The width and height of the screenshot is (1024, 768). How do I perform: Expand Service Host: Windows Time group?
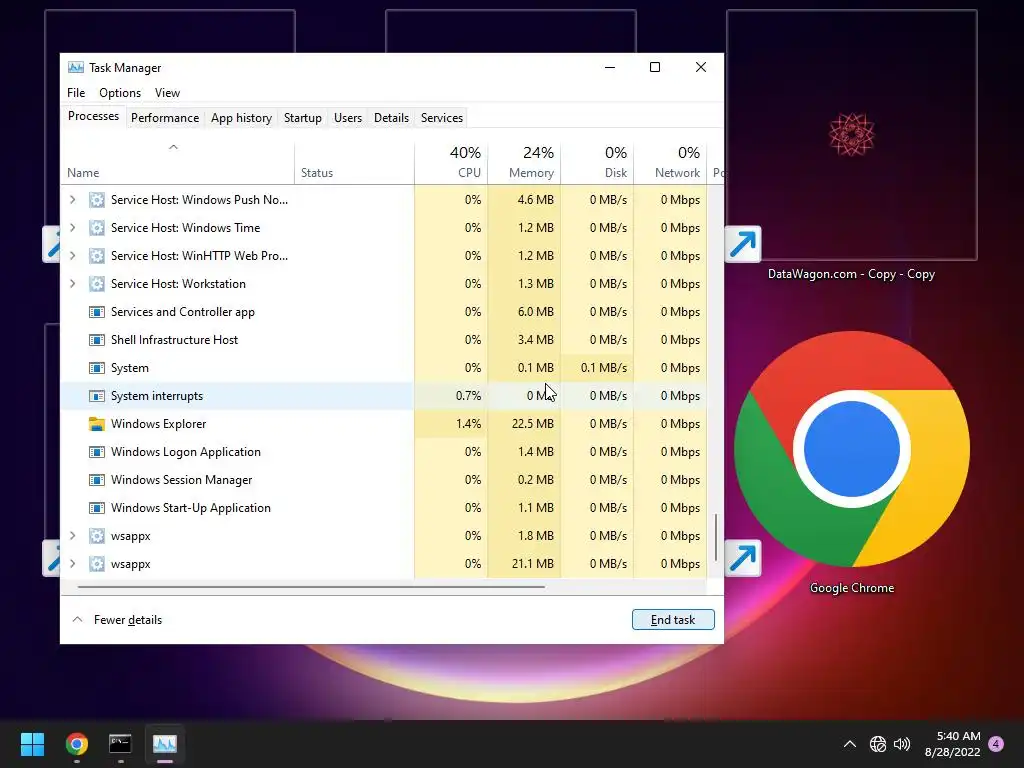click(x=72, y=228)
